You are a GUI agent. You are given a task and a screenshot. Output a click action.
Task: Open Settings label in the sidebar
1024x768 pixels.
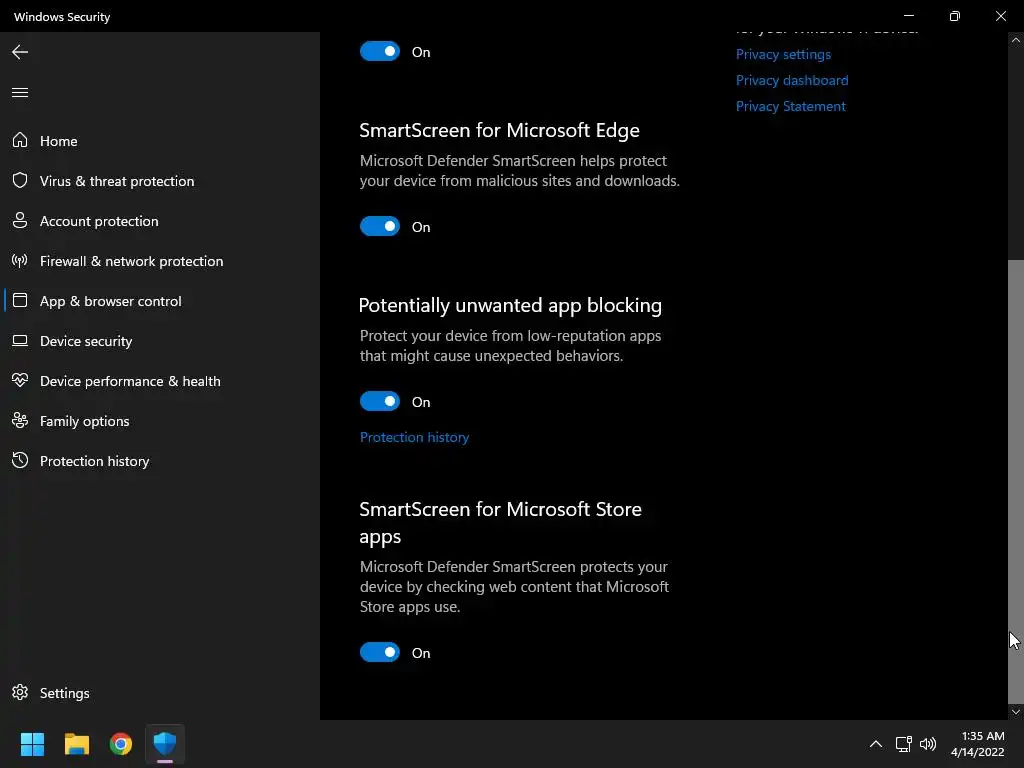click(64, 693)
